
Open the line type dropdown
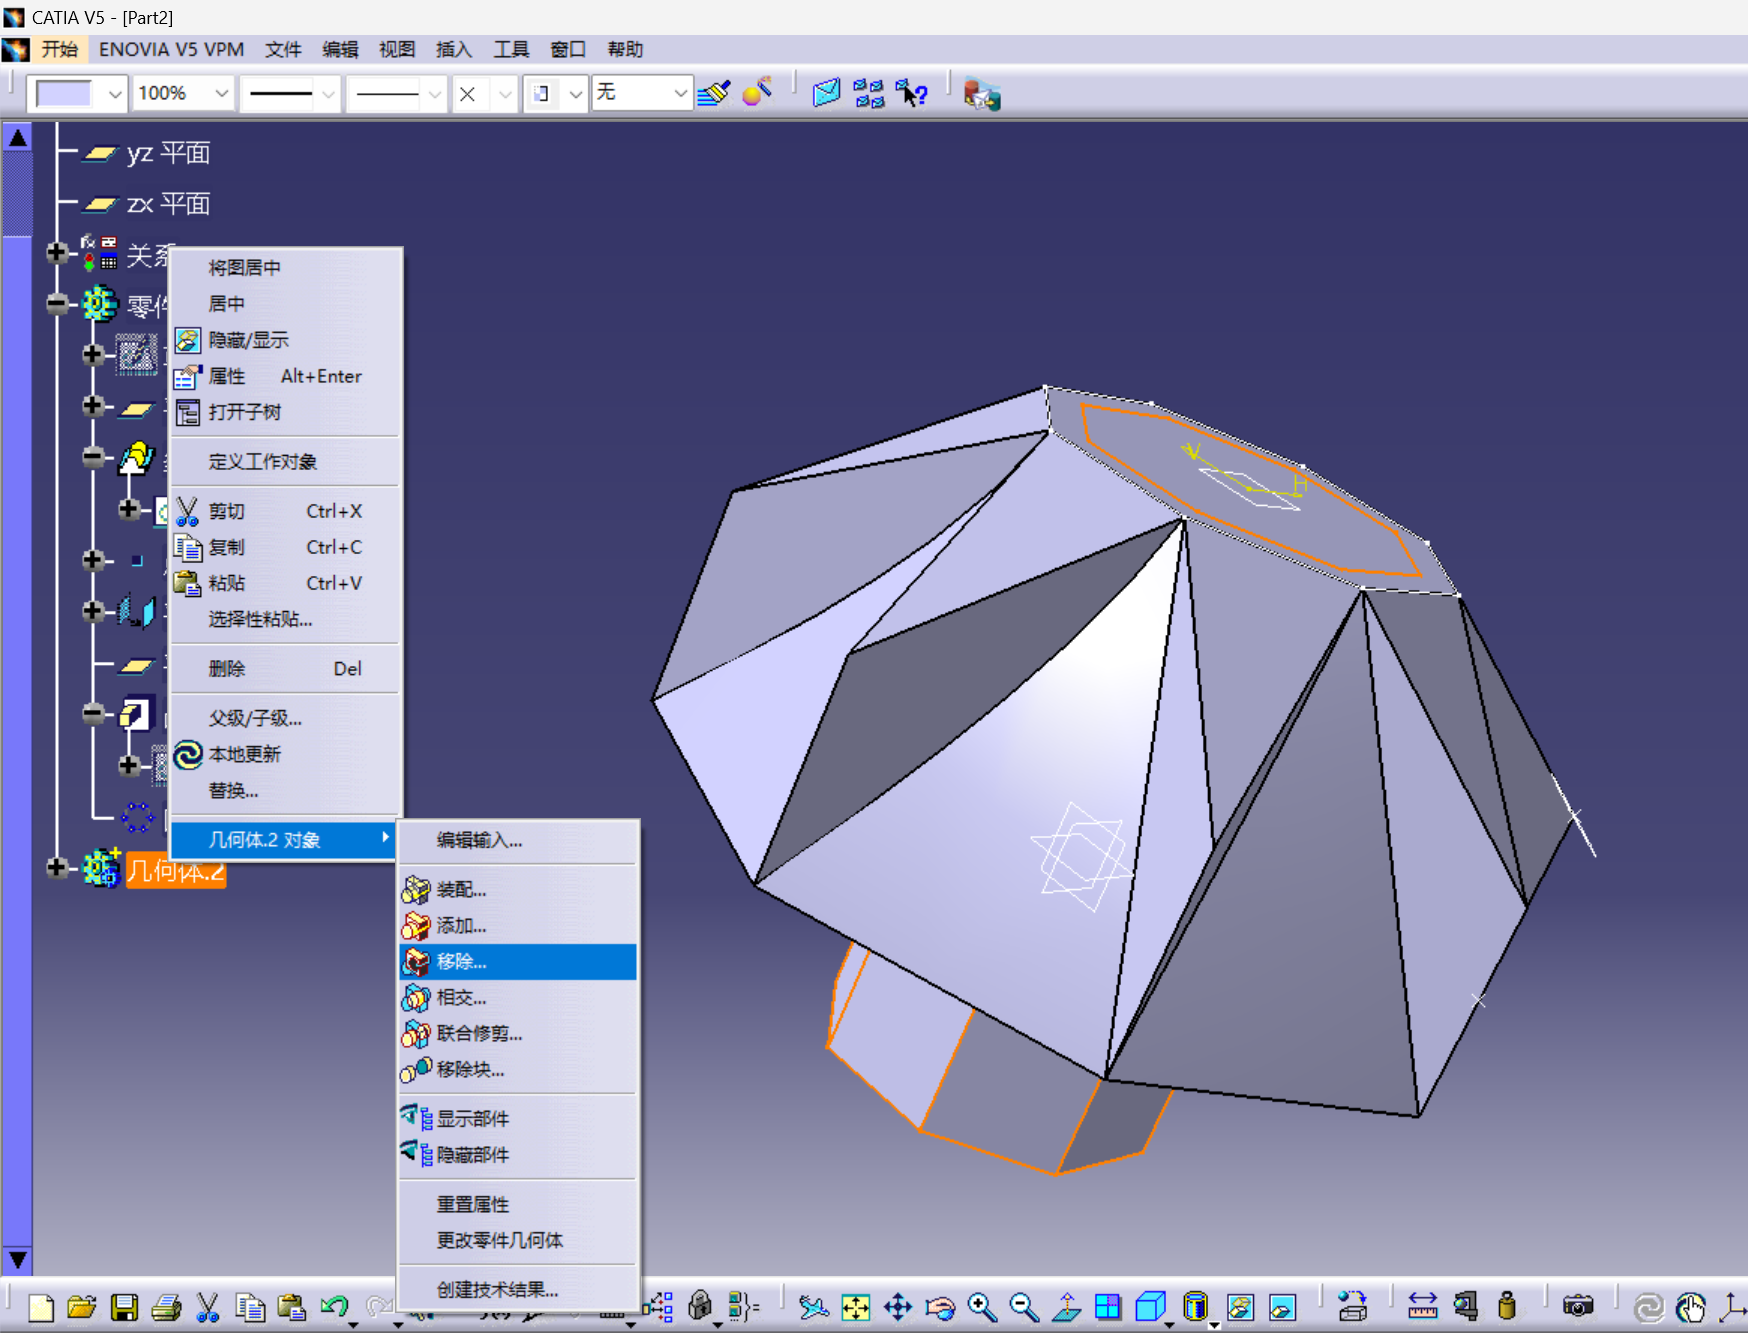434,94
